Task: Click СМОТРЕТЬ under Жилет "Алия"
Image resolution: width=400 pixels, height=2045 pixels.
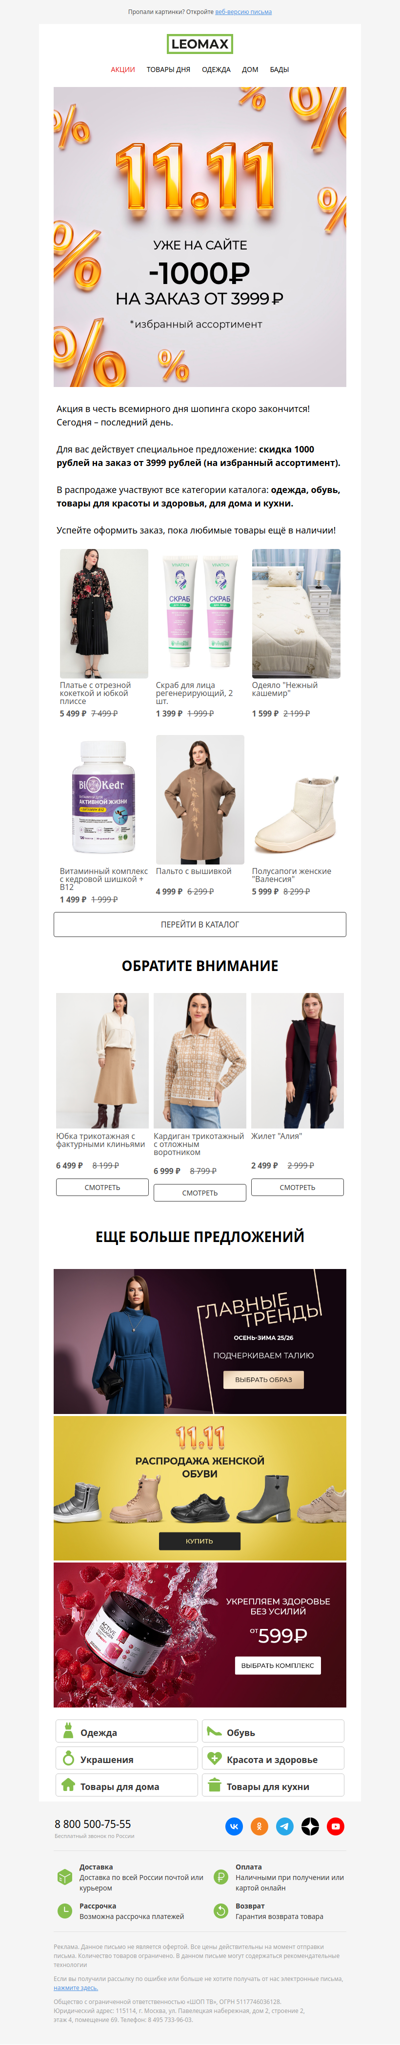Action: (297, 1187)
